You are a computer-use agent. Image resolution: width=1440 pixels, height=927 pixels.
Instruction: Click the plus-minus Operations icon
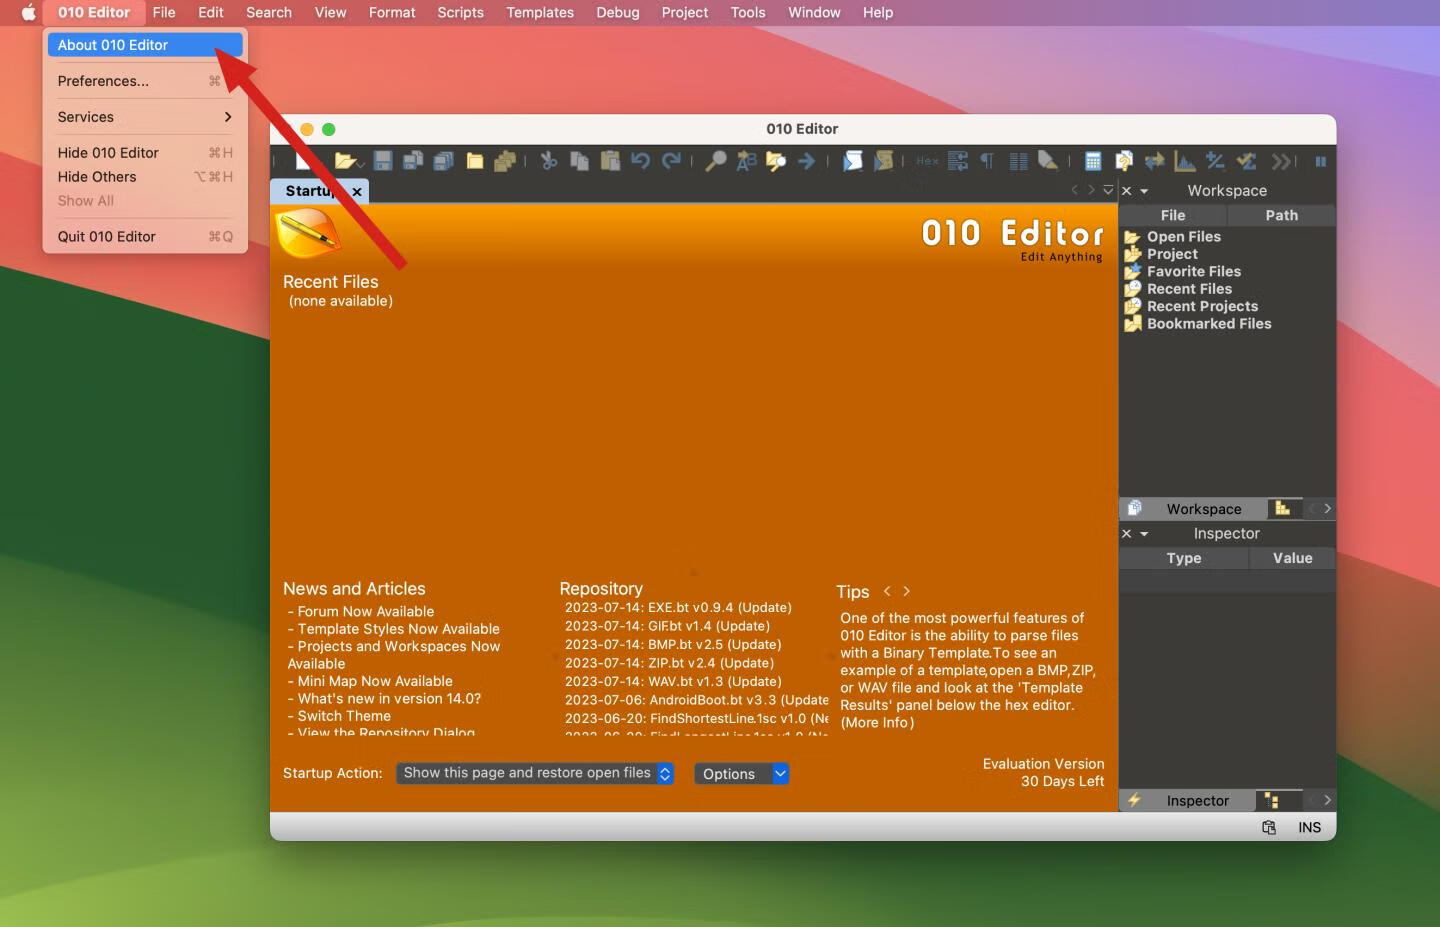[x=1215, y=161]
